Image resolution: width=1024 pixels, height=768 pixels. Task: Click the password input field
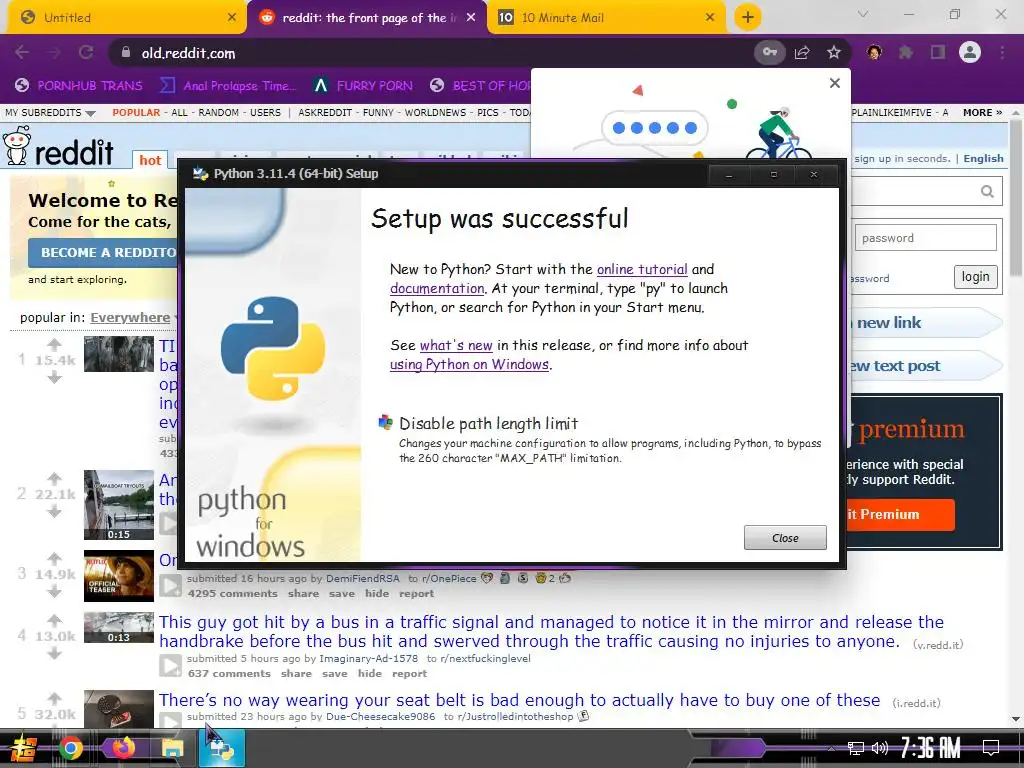point(925,238)
